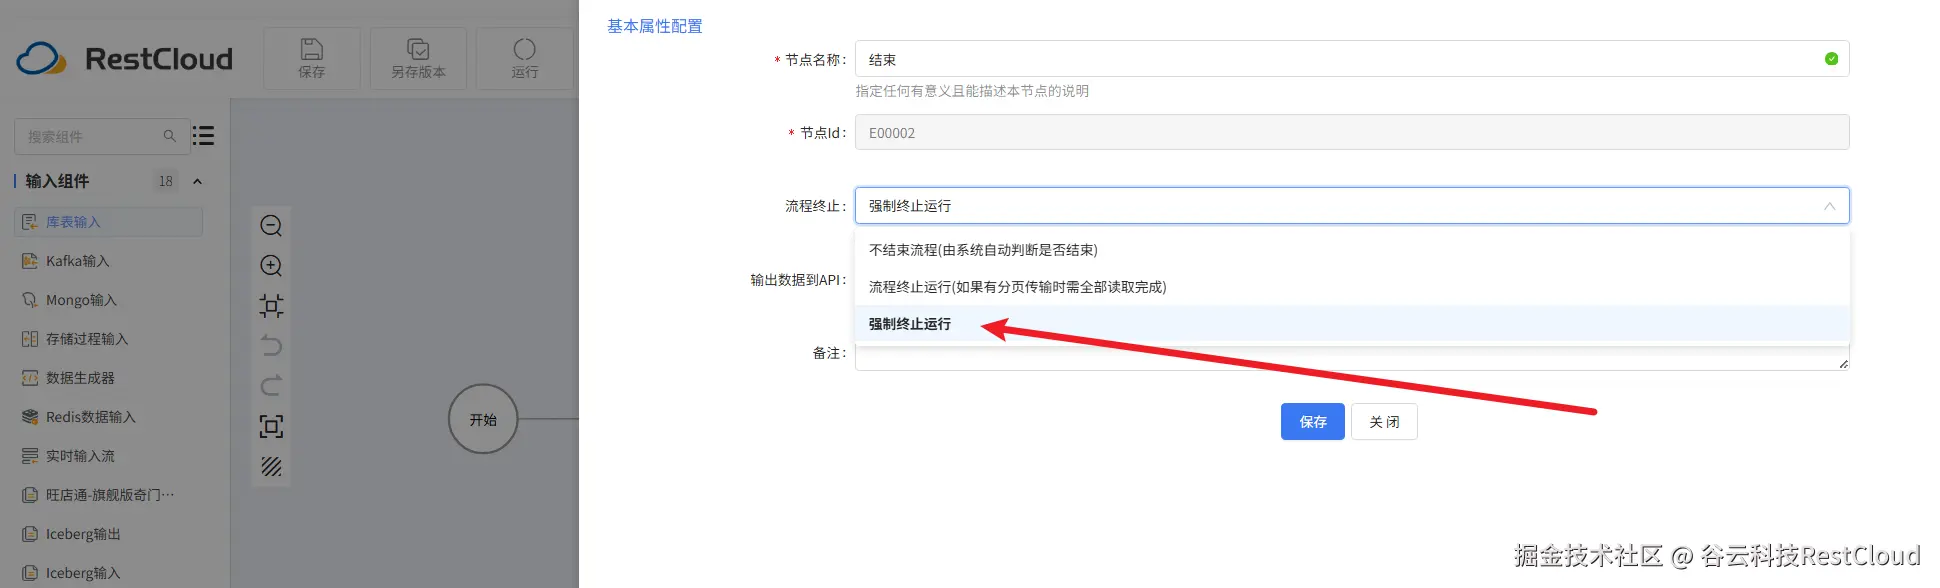The image size is (1940, 588).
Task: Toggle the component list view icon
Action: click(x=203, y=136)
